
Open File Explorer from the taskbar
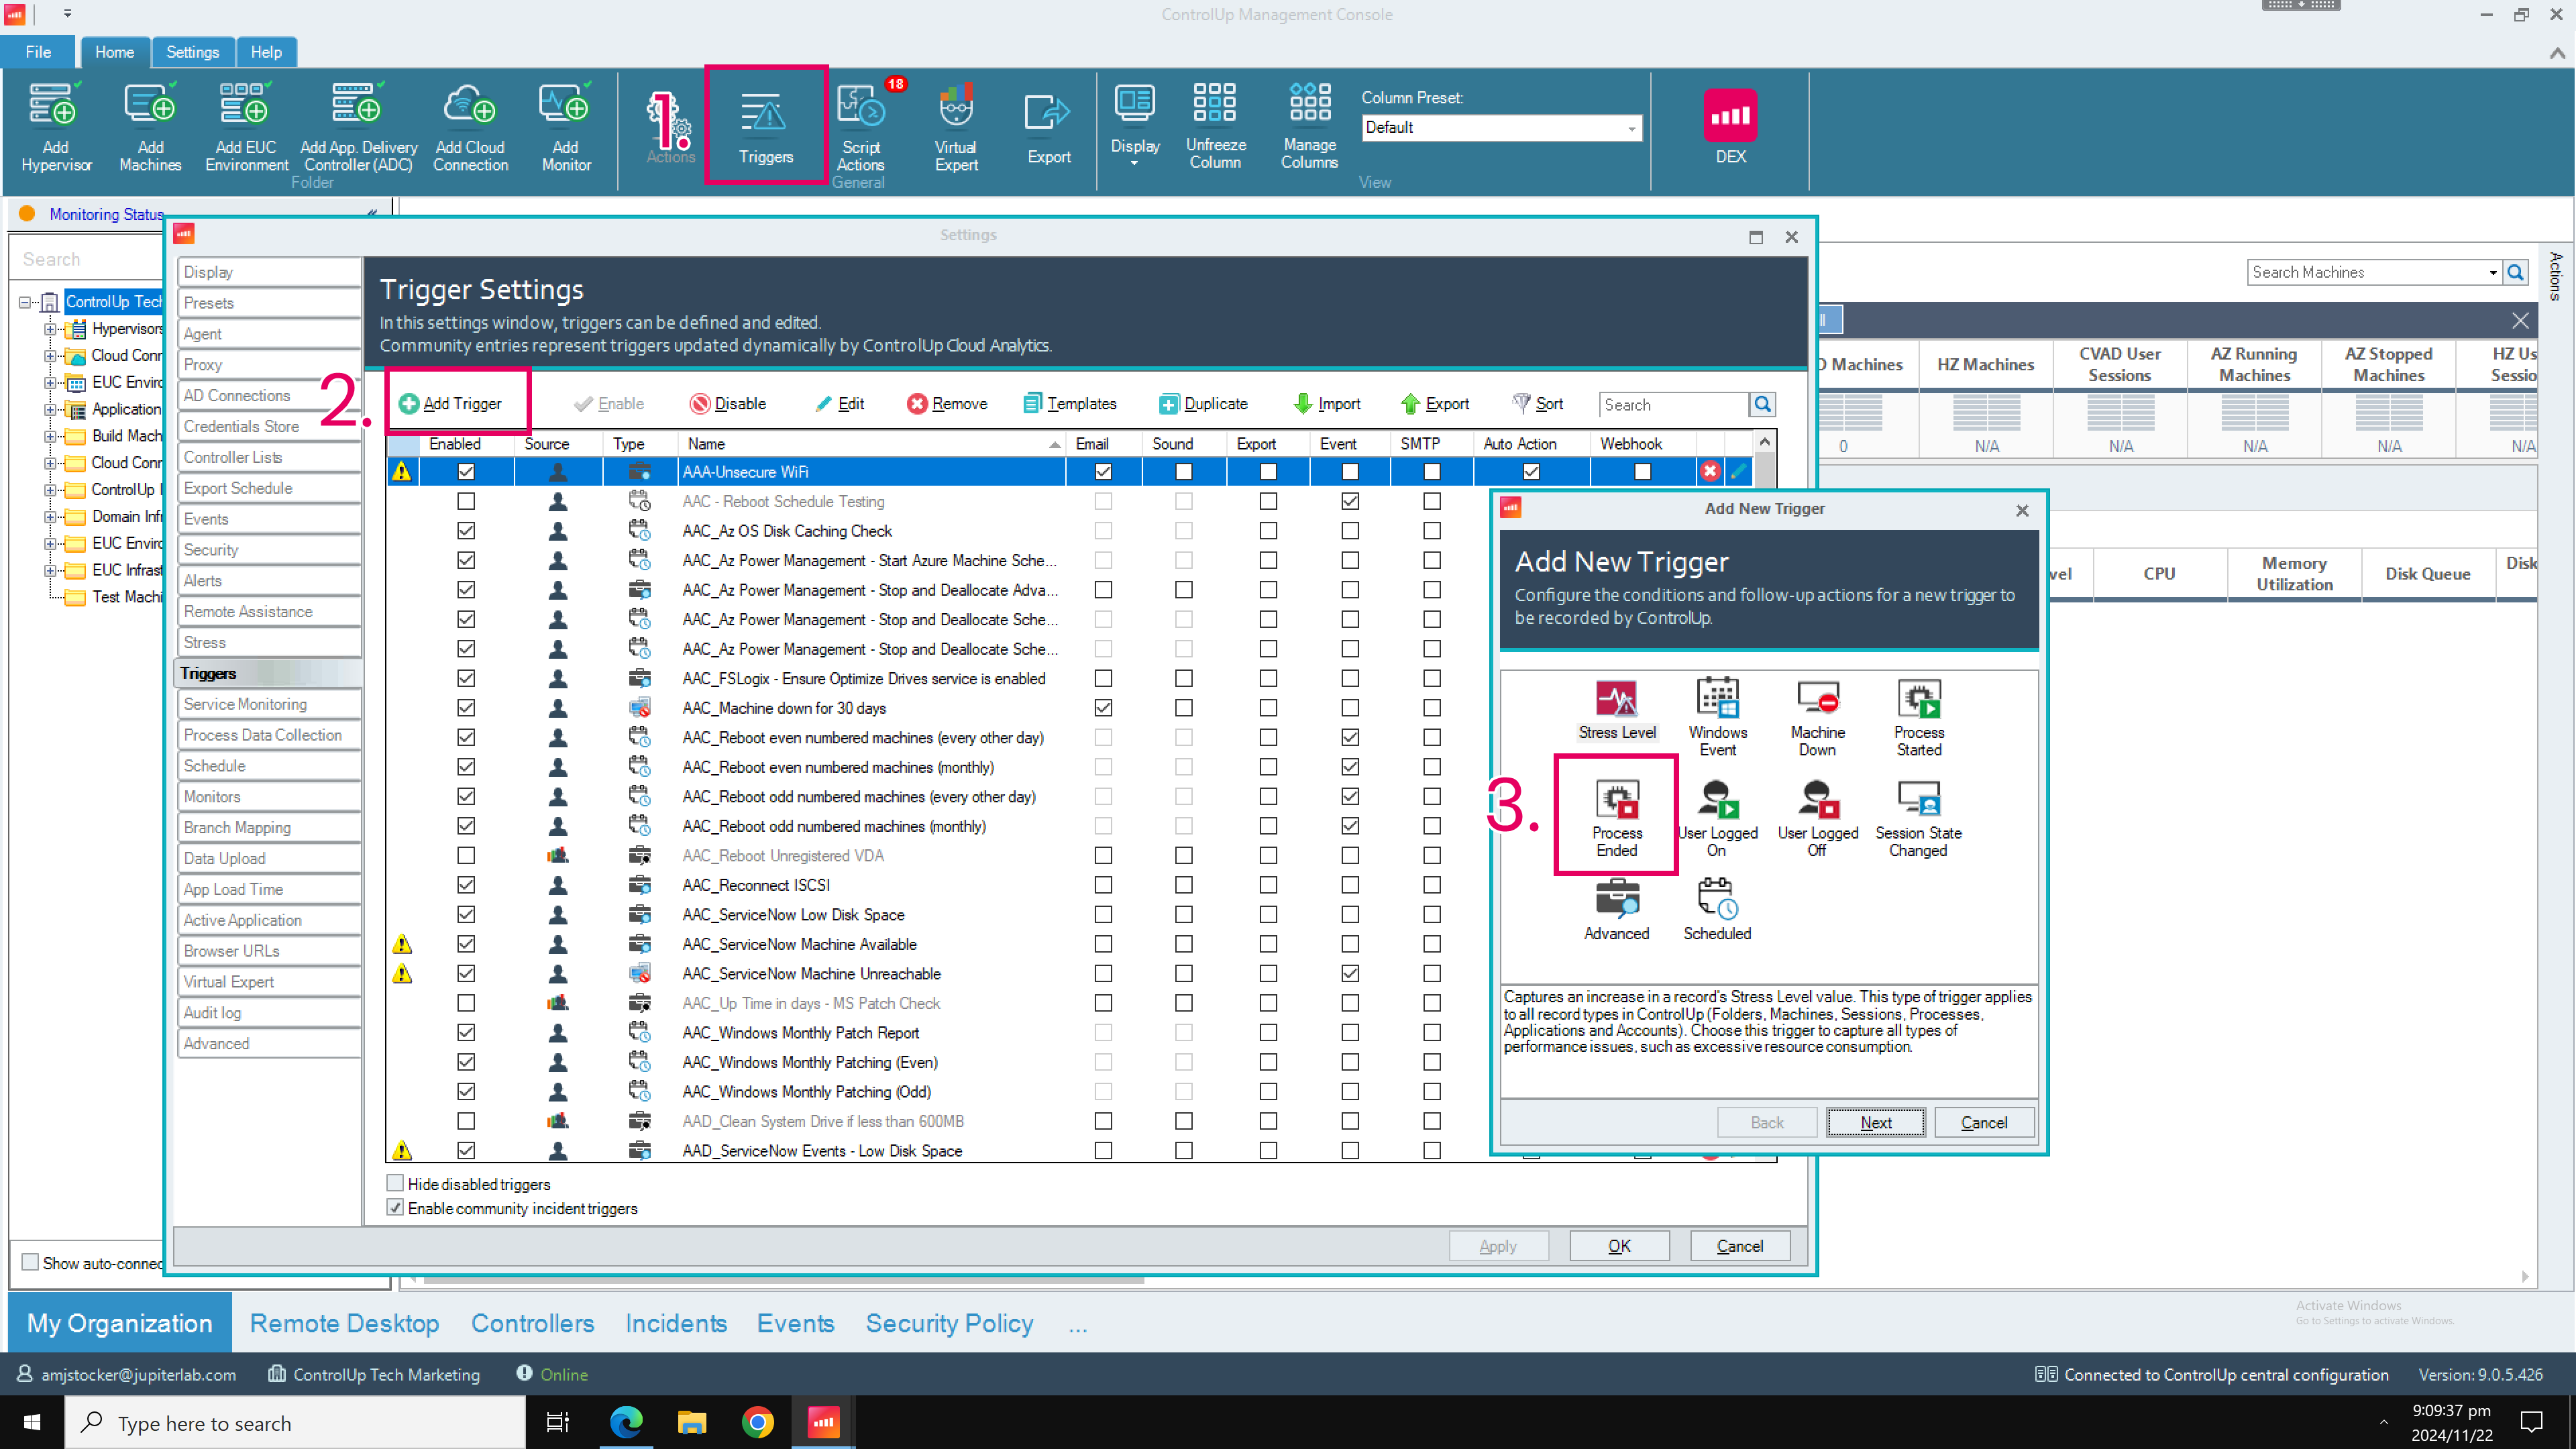tap(691, 1422)
